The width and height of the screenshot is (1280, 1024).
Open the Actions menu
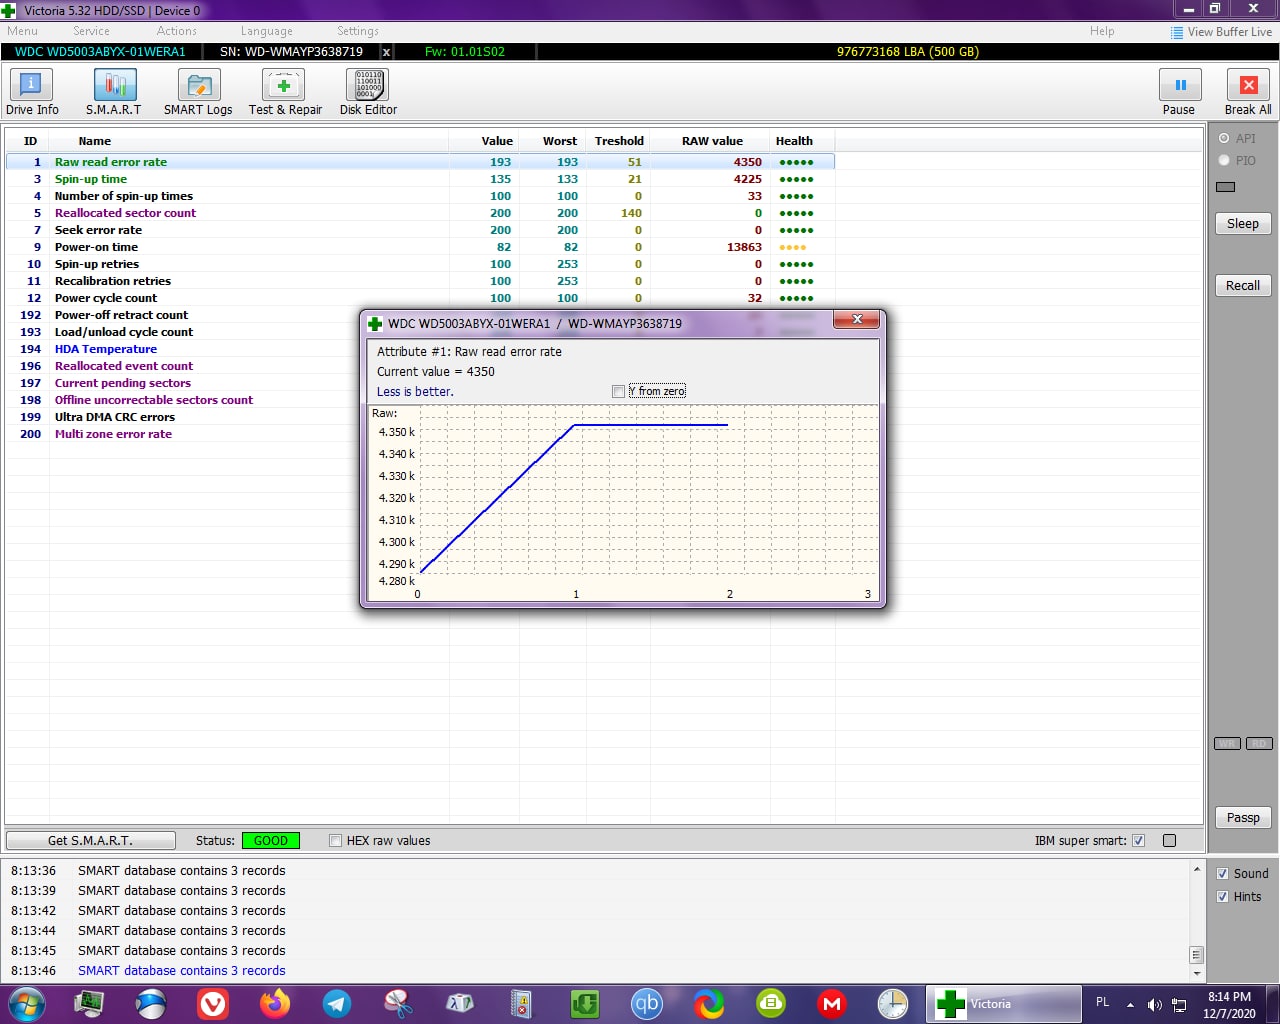(x=177, y=31)
